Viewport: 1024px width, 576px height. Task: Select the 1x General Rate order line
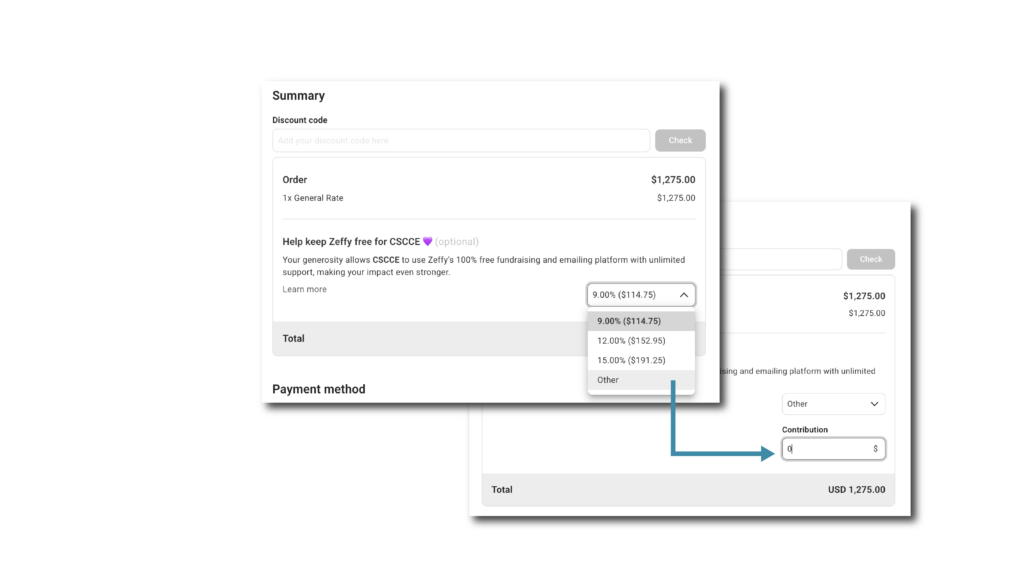coord(313,198)
